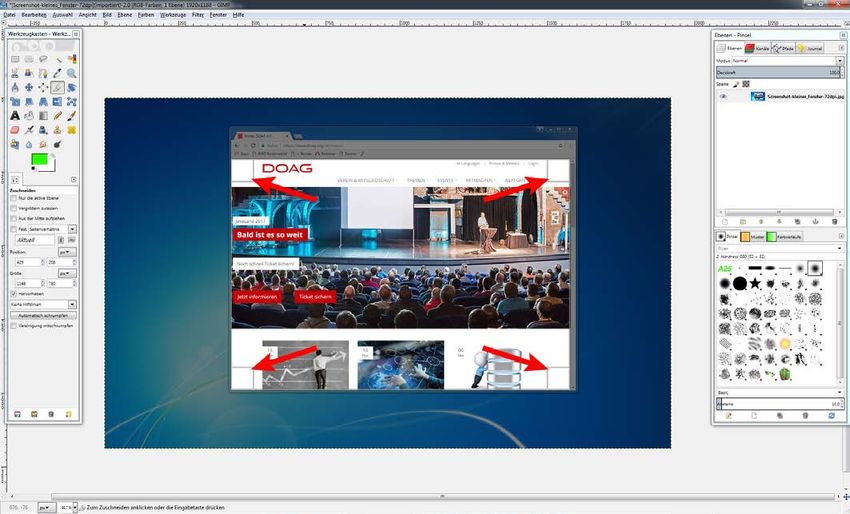Image resolution: width=850 pixels, height=514 pixels.
Task: Select the Crop tool in toolbox
Action: click(57, 87)
